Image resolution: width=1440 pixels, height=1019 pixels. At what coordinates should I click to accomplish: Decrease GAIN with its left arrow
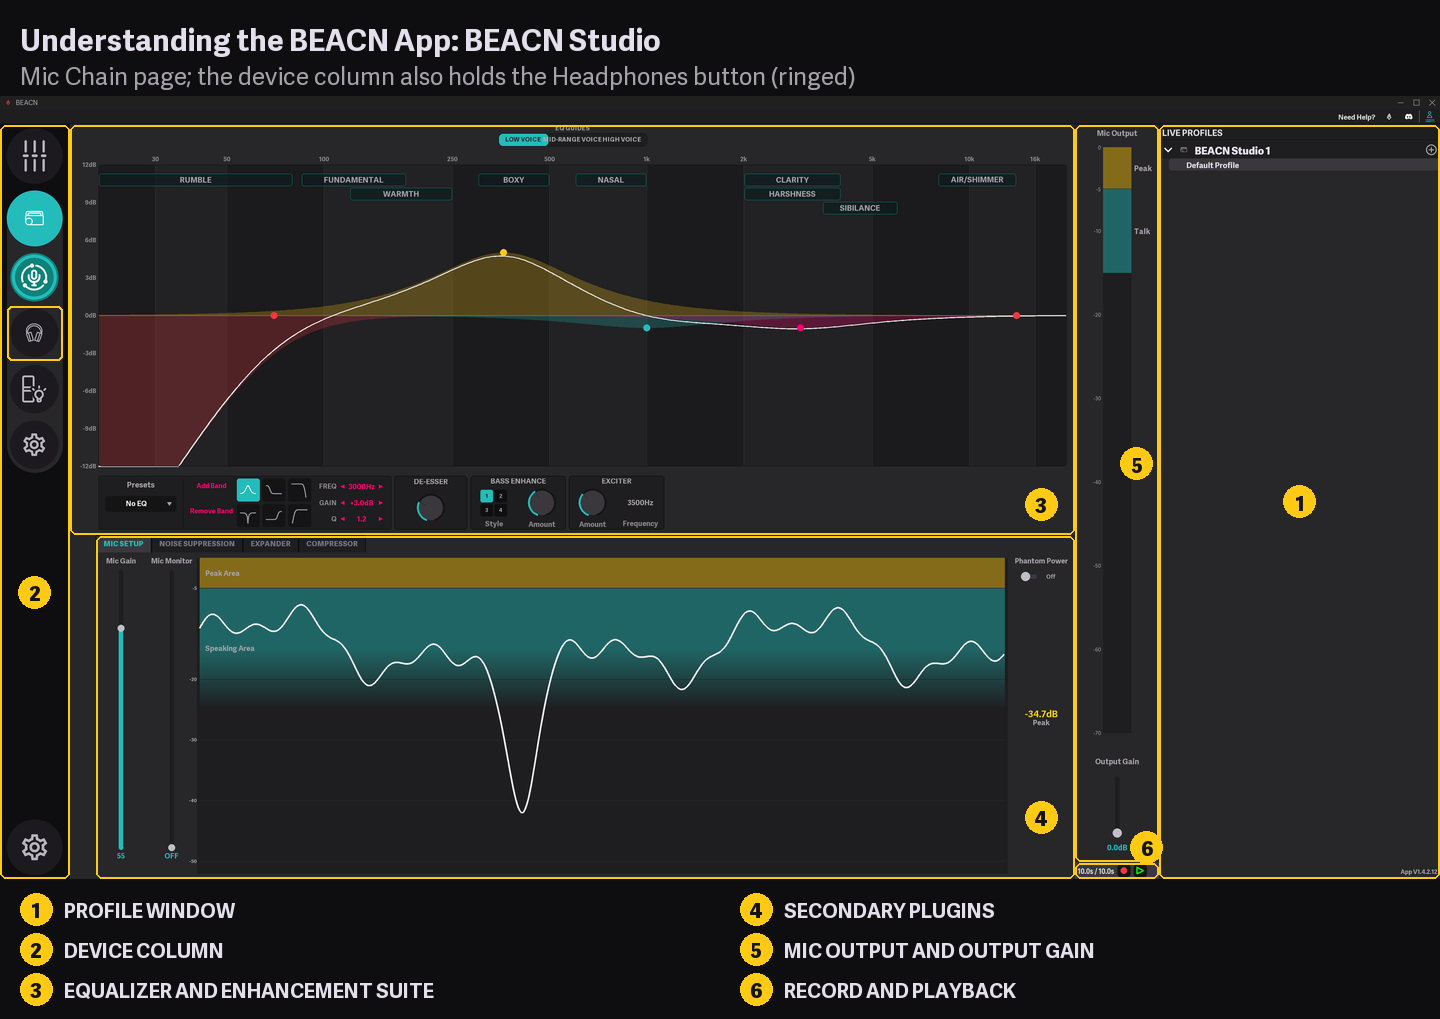click(343, 503)
